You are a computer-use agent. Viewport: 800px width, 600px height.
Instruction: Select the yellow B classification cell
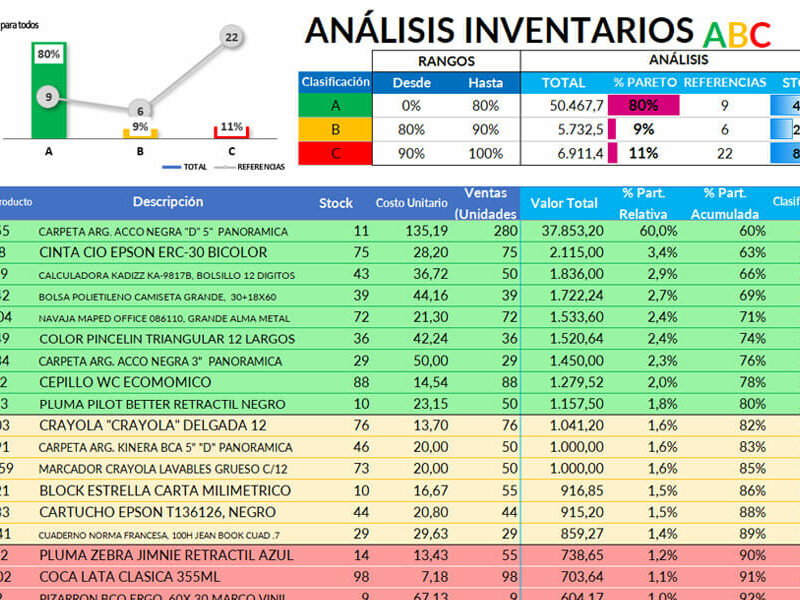pyautogui.click(x=335, y=130)
